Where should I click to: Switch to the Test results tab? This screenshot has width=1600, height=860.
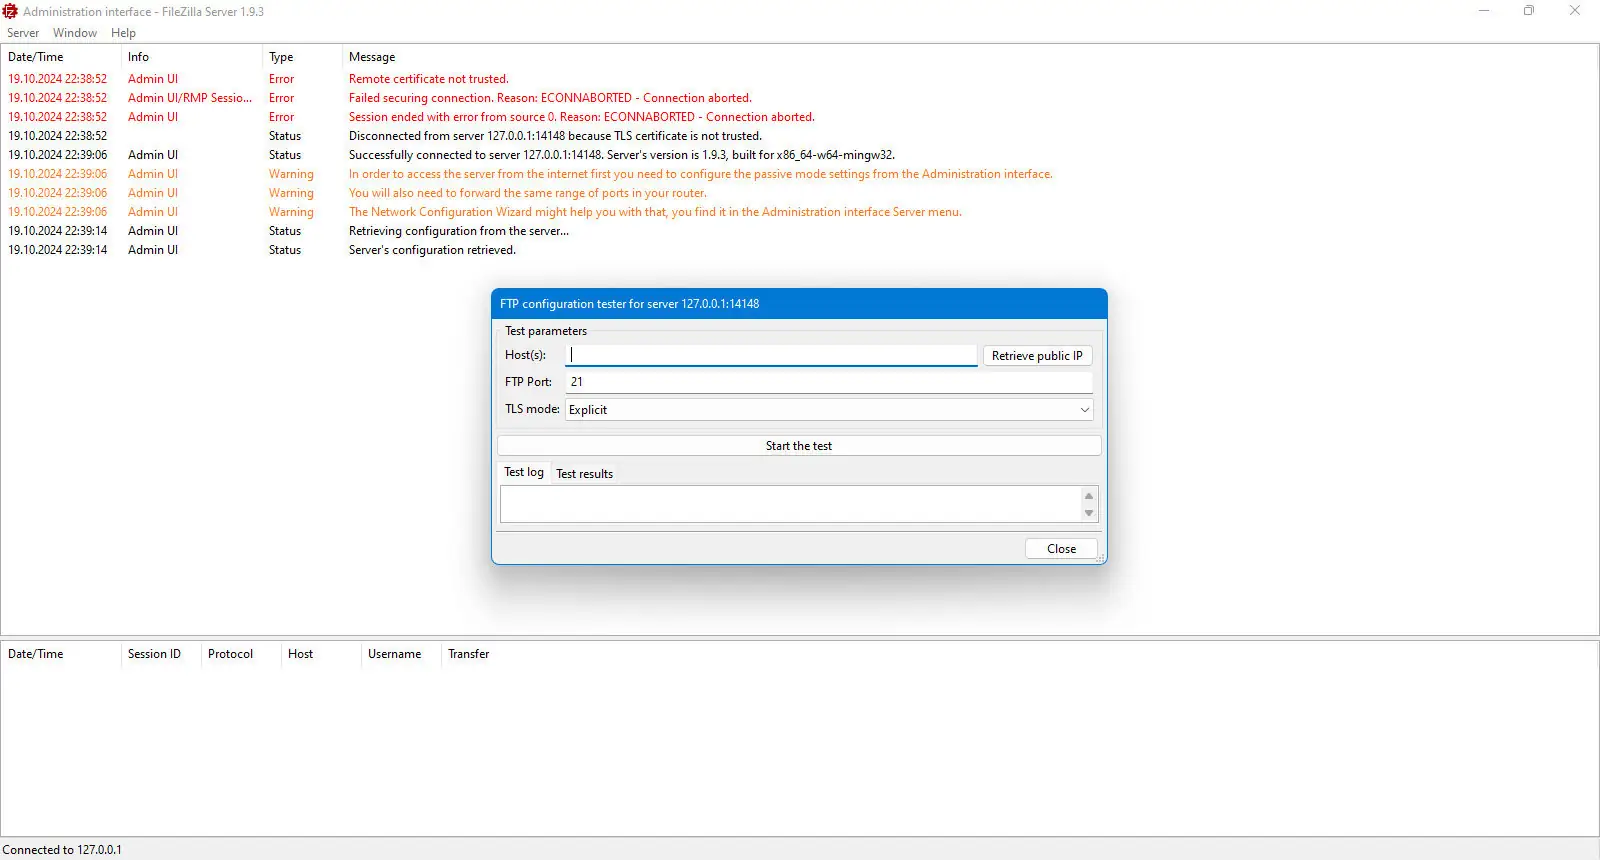pos(584,474)
